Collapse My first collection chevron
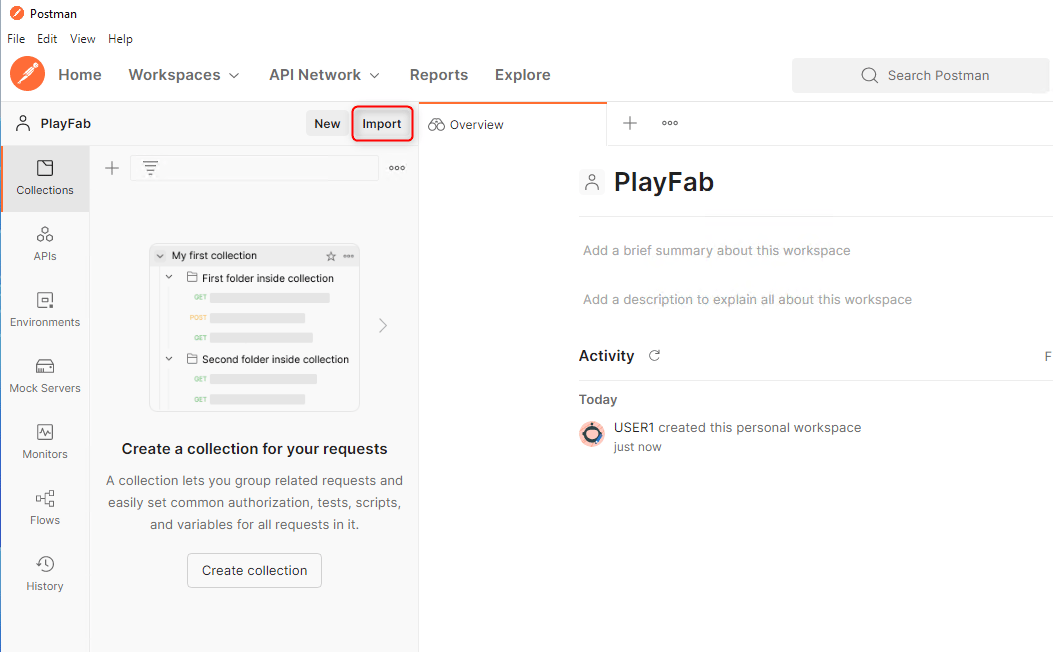This screenshot has width=1053, height=652. click(x=160, y=256)
